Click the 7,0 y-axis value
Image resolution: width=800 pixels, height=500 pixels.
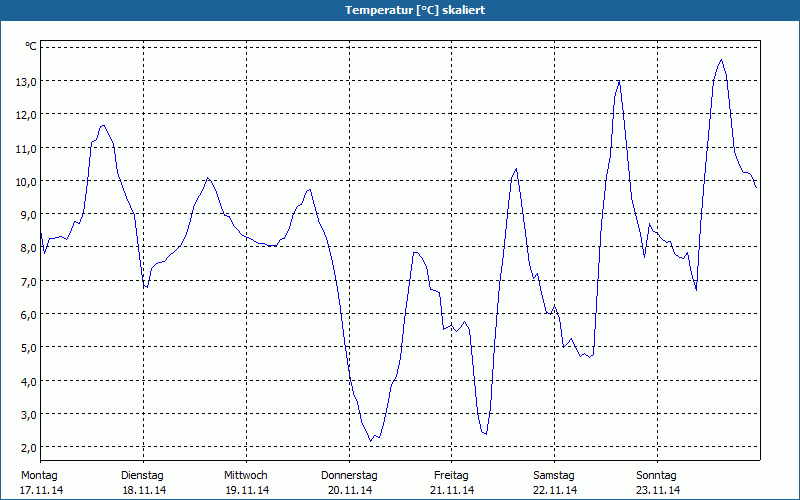coord(29,281)
